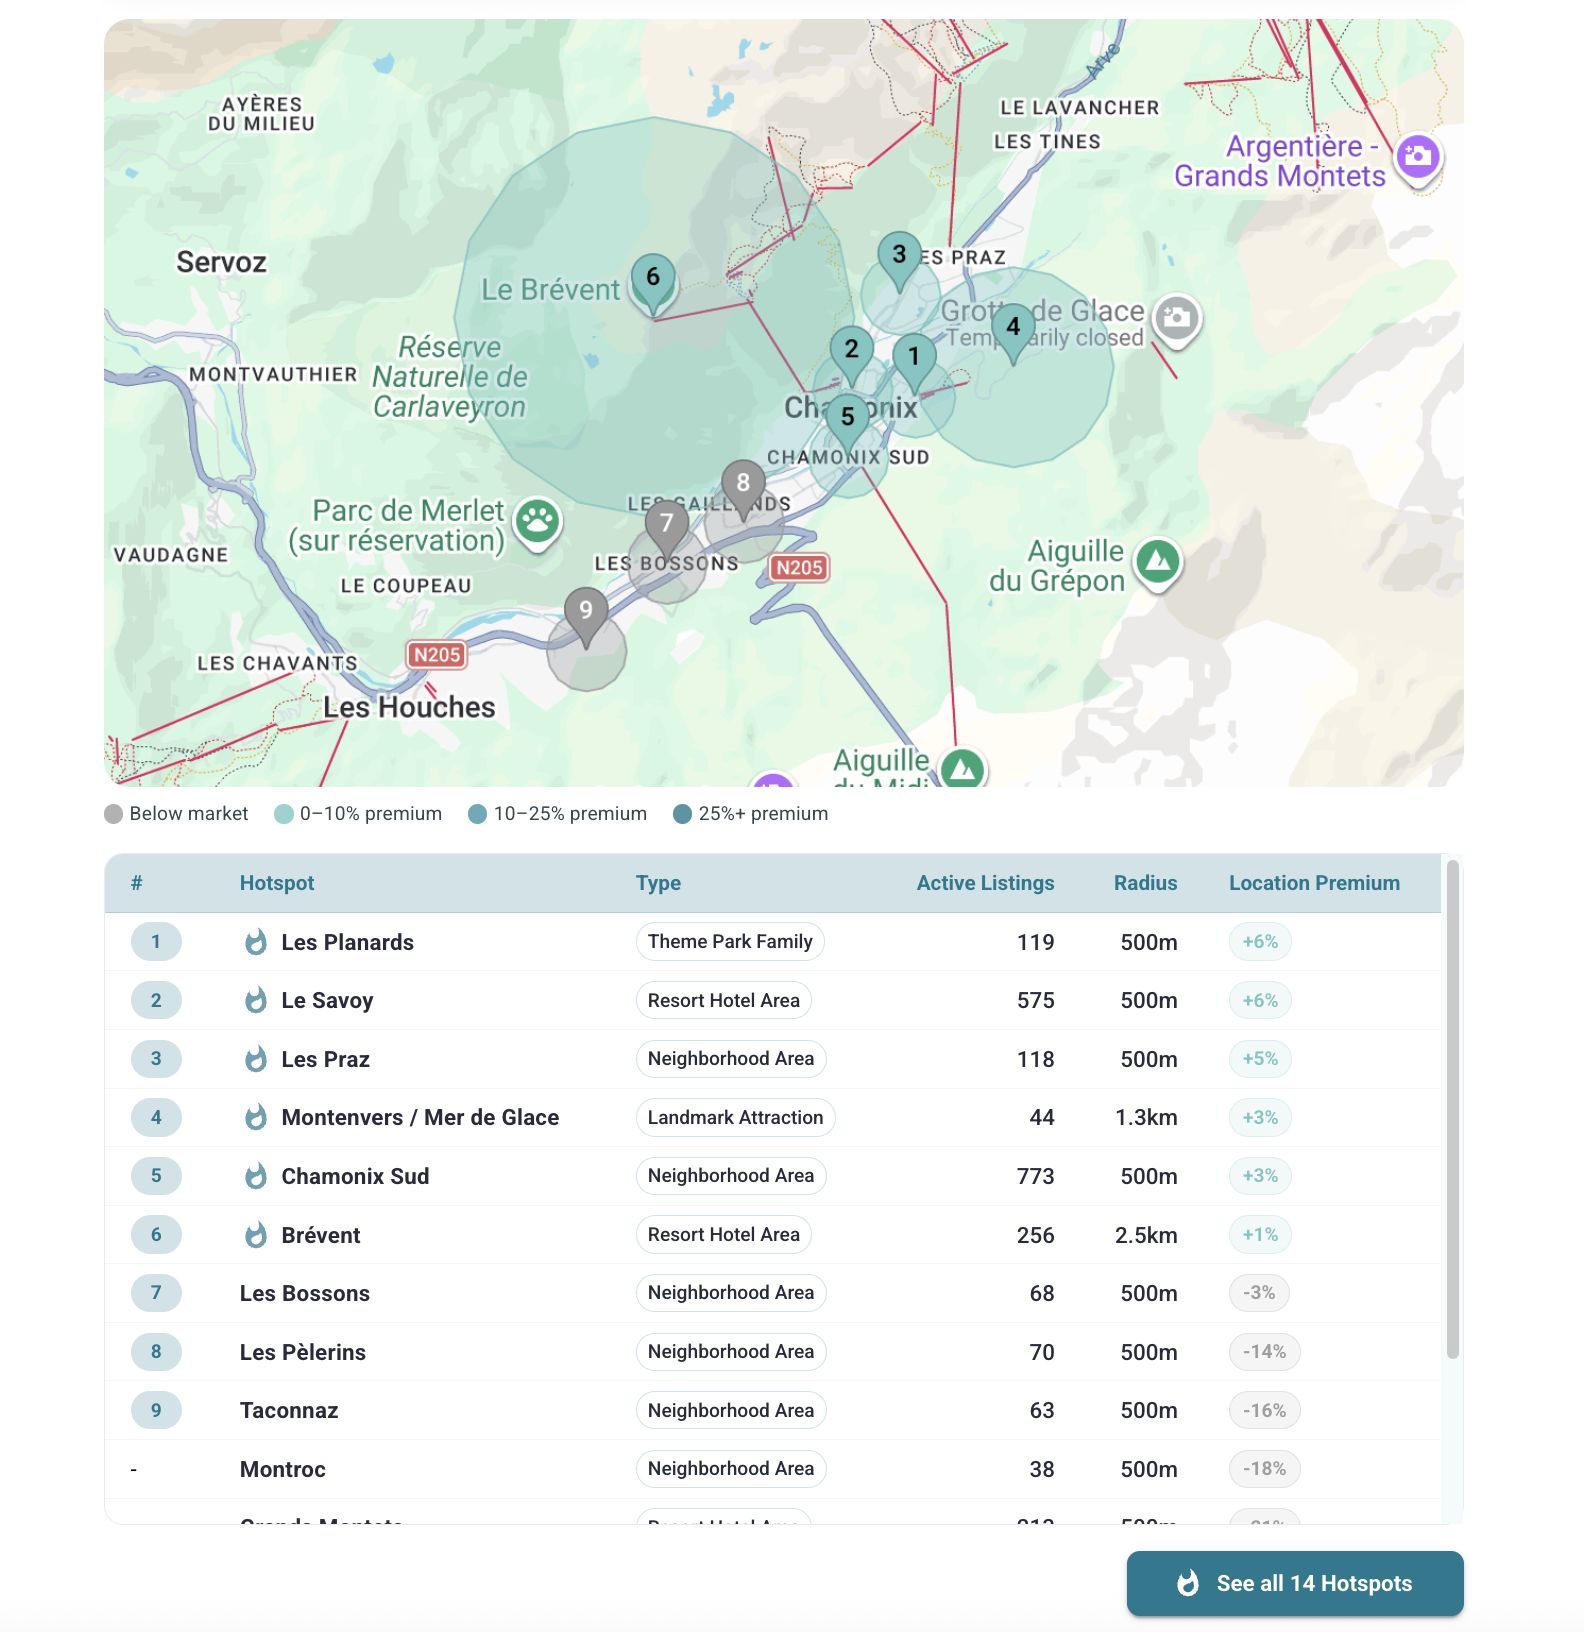Click map pin number 4 near Grotte de Glace

(x=1013, y=333)
